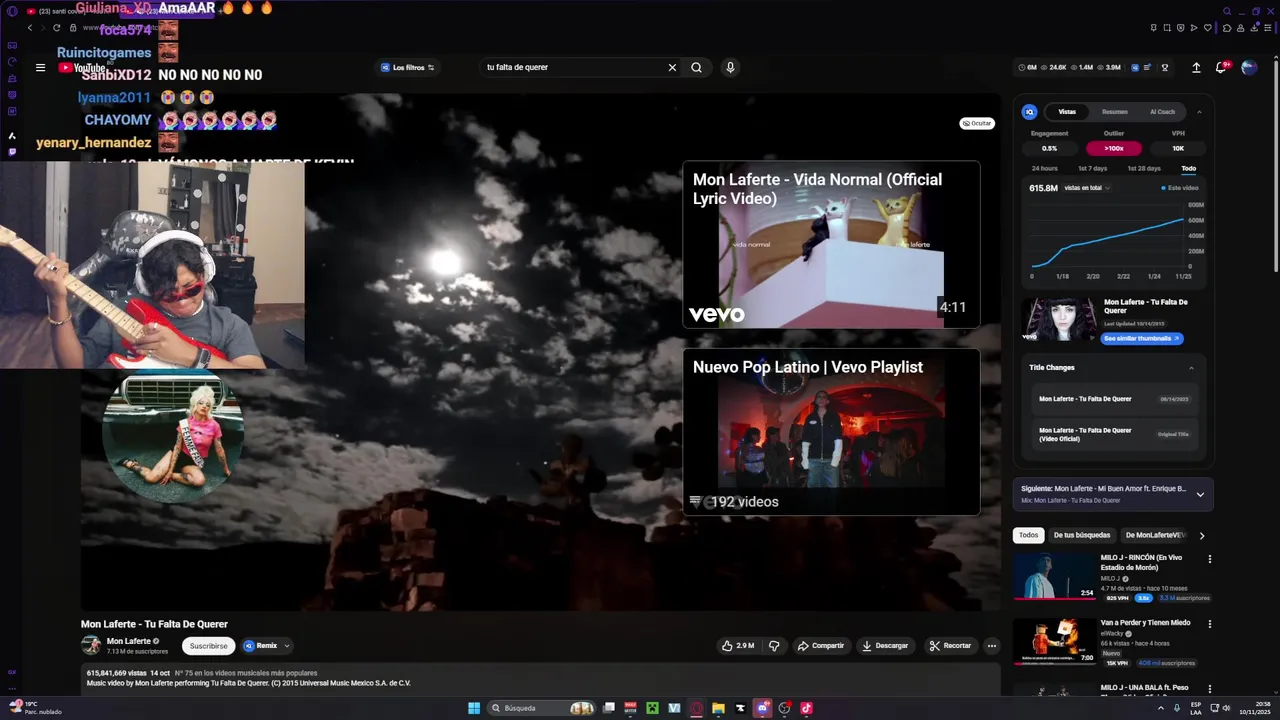Dislike the video

(x=774, y=646)
